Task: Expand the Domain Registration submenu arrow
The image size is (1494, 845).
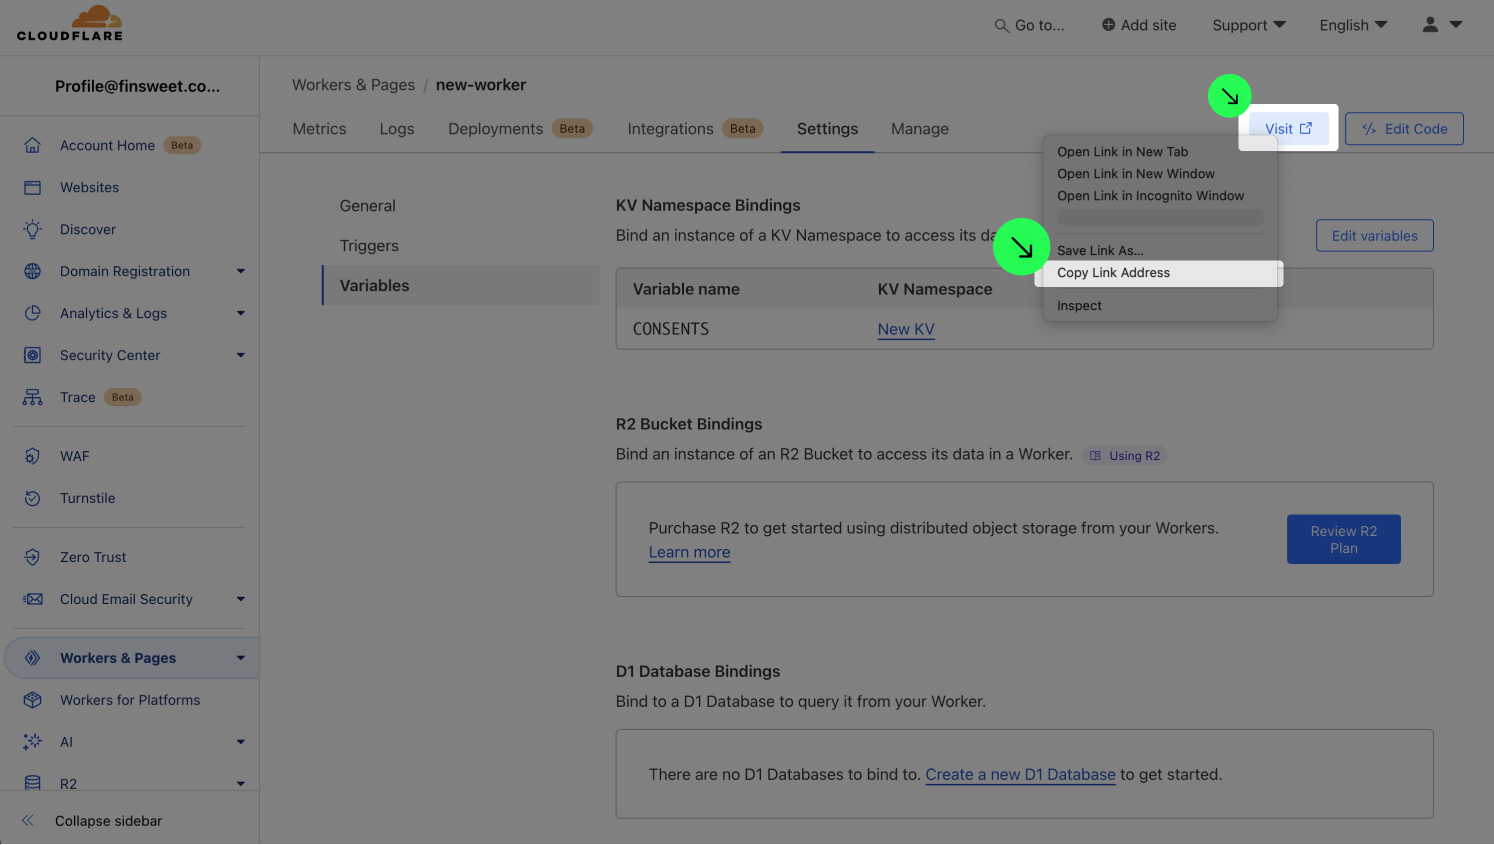Action: pyautogui.click(x=241, y=271)
